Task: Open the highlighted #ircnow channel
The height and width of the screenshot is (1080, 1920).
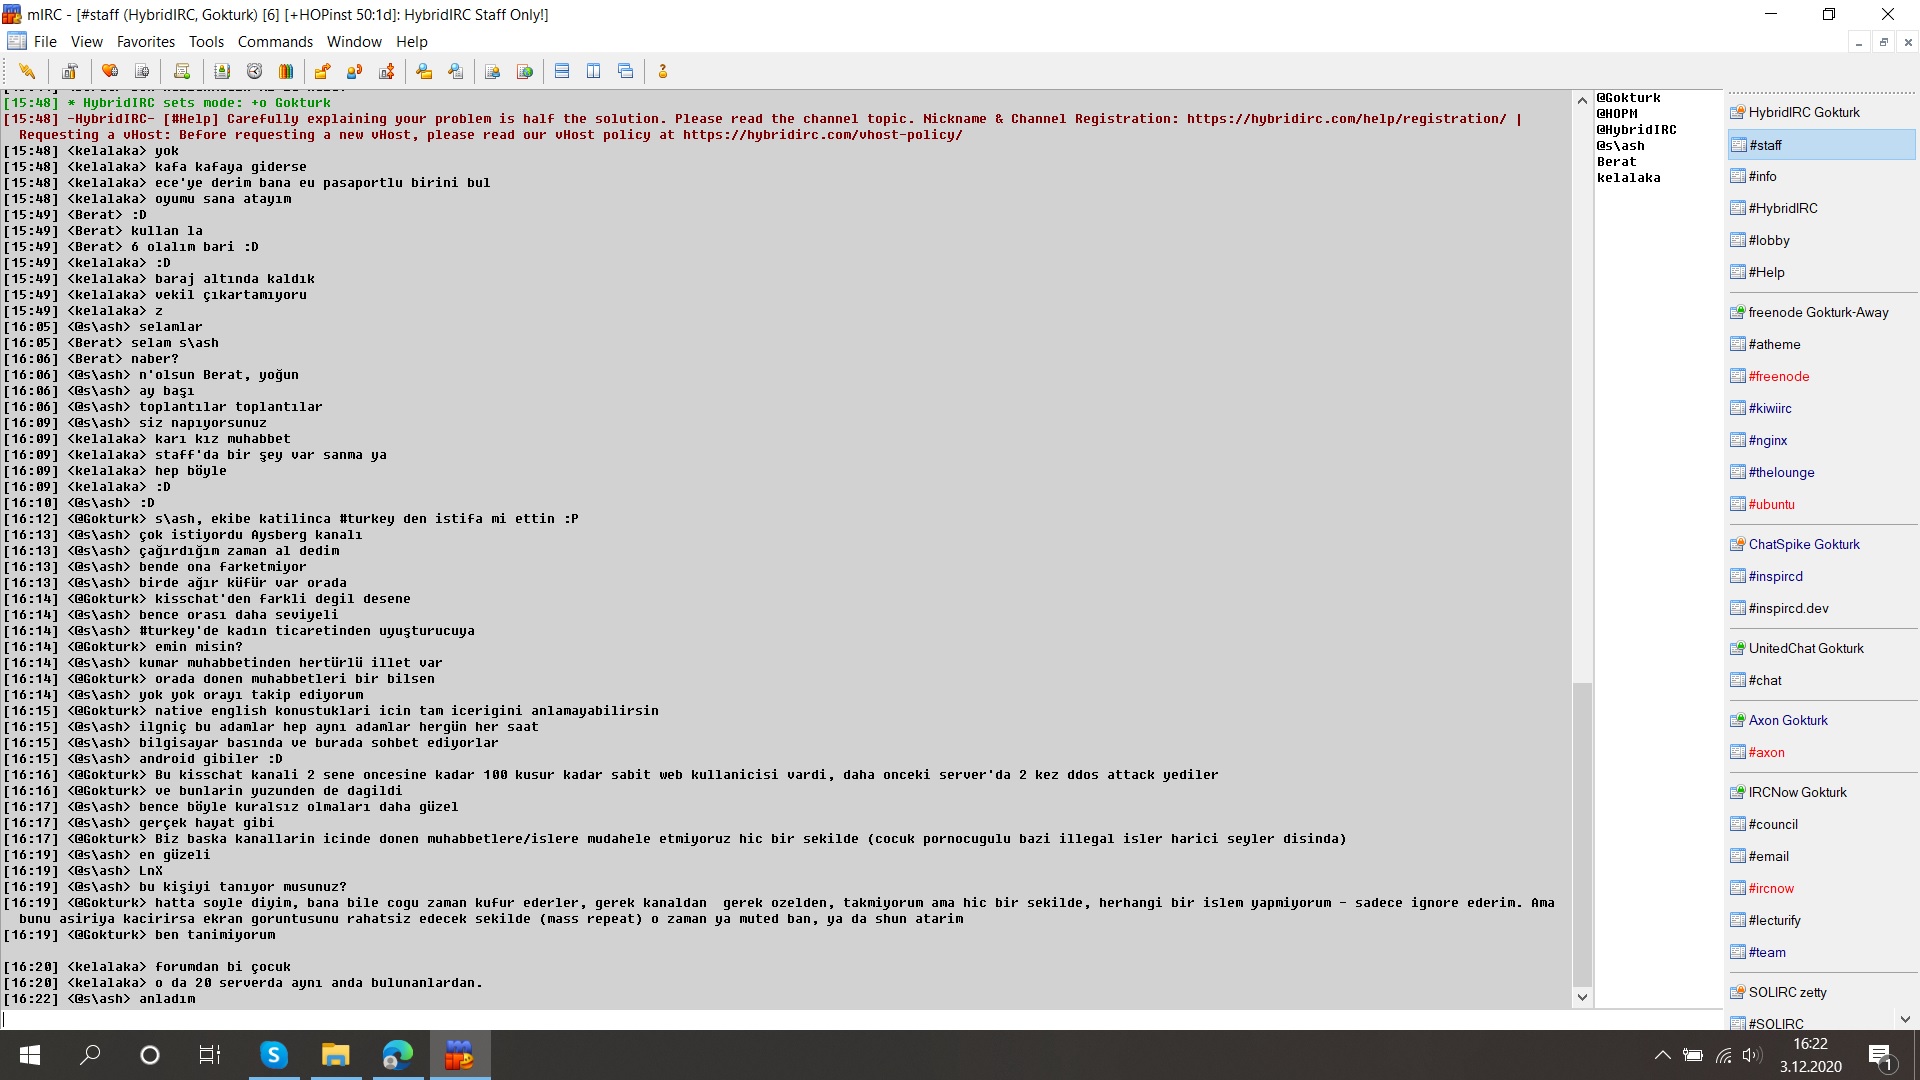Action: [x=1821, y=888]
